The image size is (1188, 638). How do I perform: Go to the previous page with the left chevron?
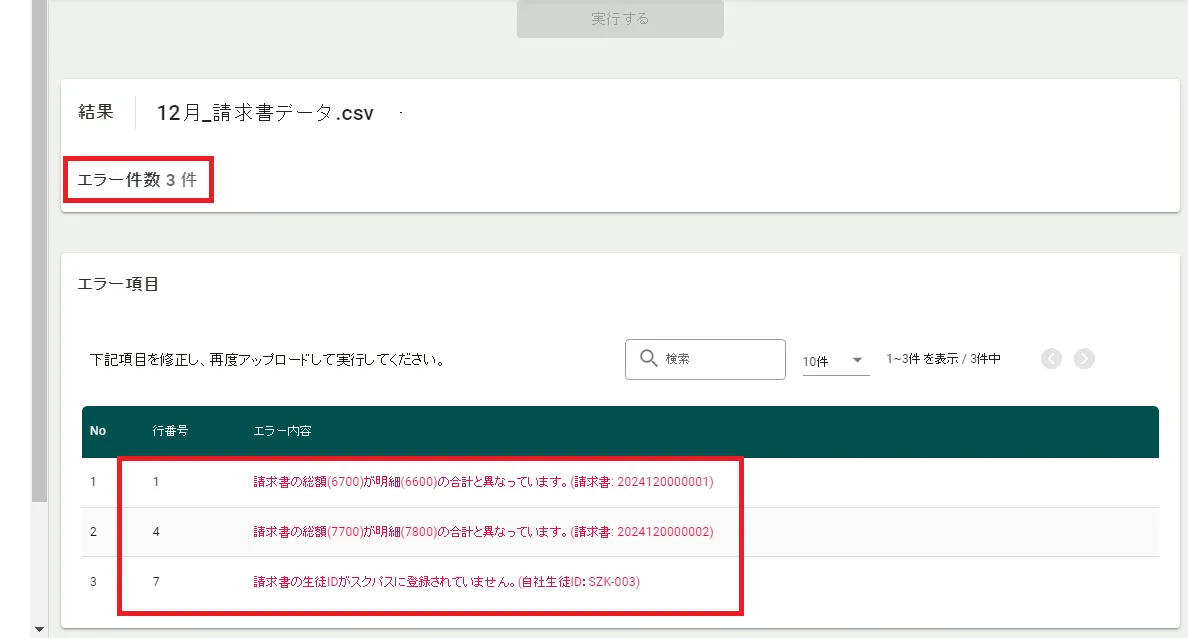1051,358
